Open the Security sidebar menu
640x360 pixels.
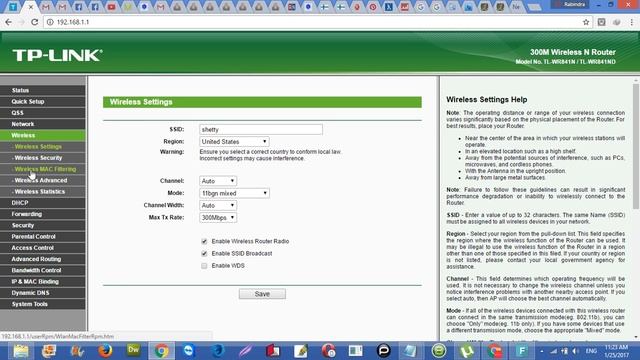click(43, 225)
